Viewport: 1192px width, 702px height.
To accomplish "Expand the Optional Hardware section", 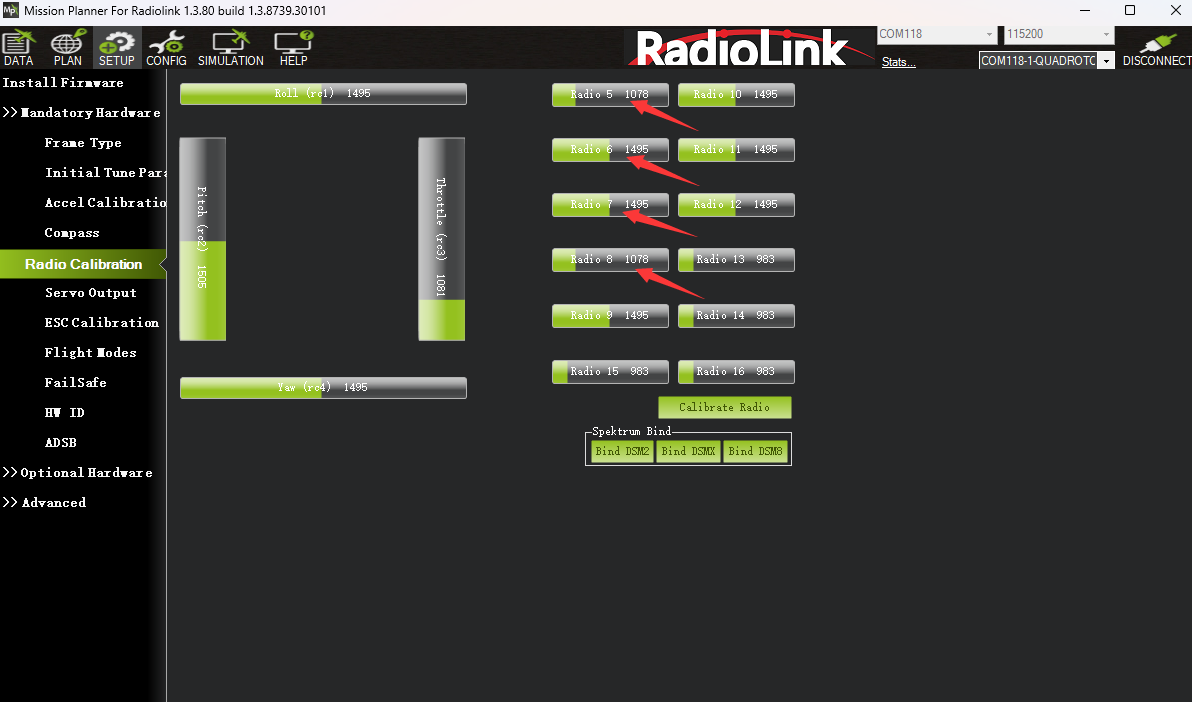I will click(78, 473).
